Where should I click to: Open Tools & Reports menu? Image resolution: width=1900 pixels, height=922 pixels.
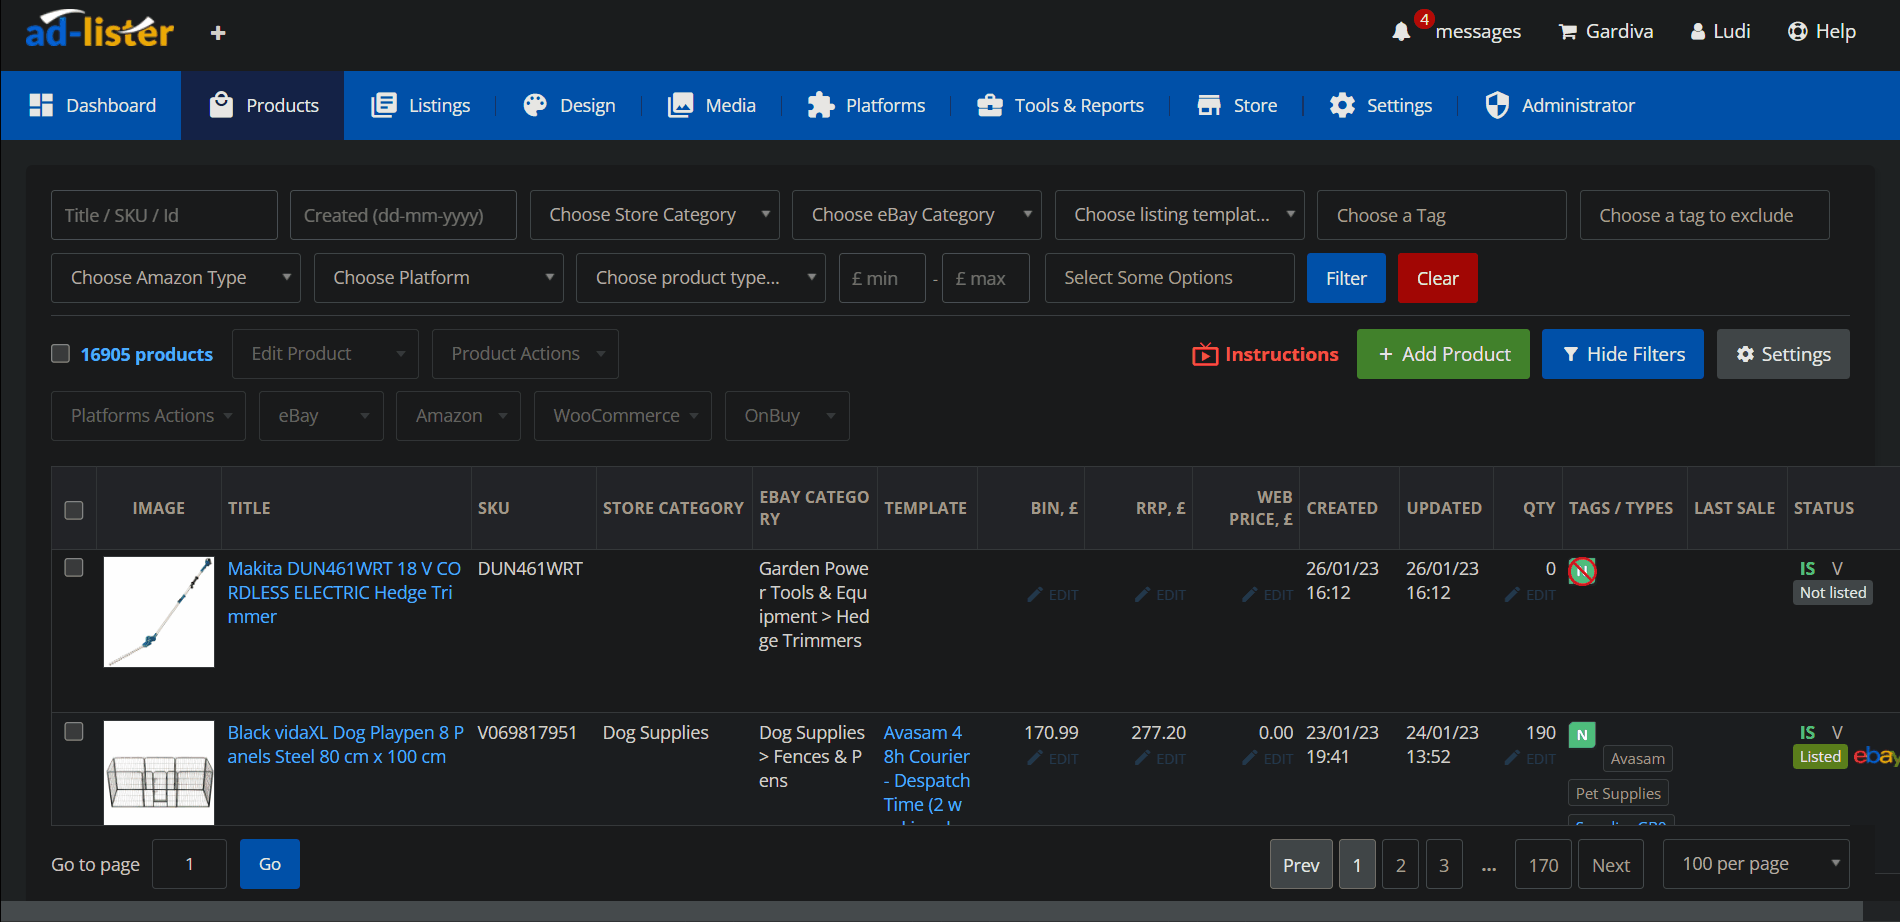pyautogui.click(x=1060, y=105)
